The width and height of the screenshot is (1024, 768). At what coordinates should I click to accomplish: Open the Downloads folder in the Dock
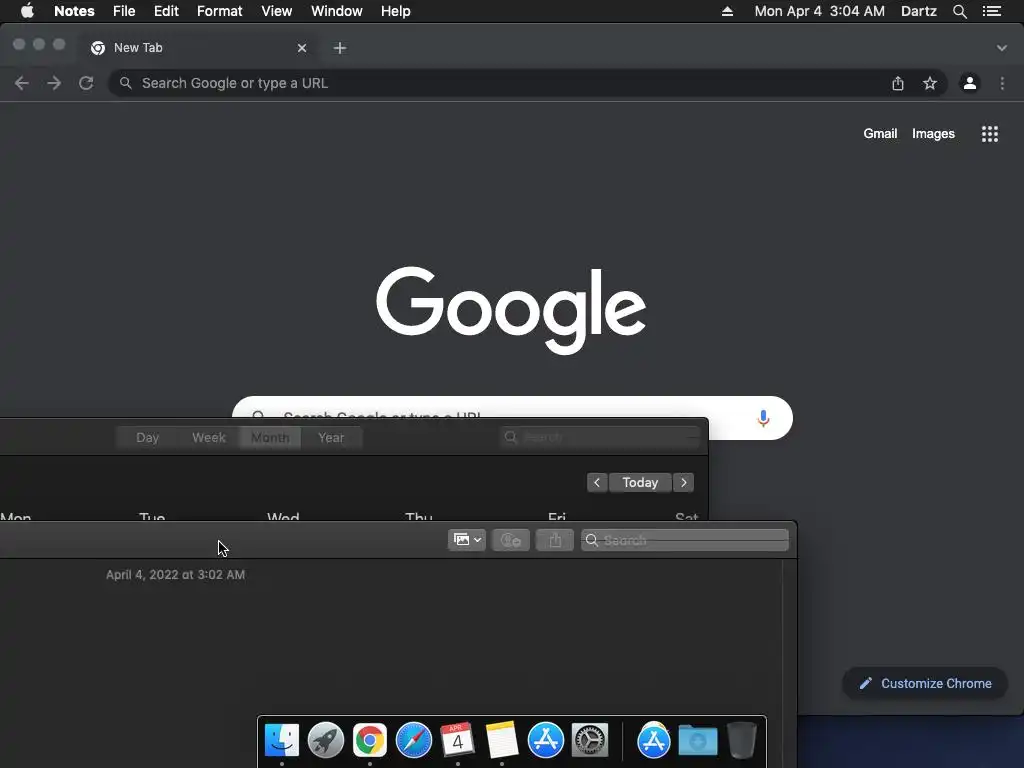[x=697, y=741]
